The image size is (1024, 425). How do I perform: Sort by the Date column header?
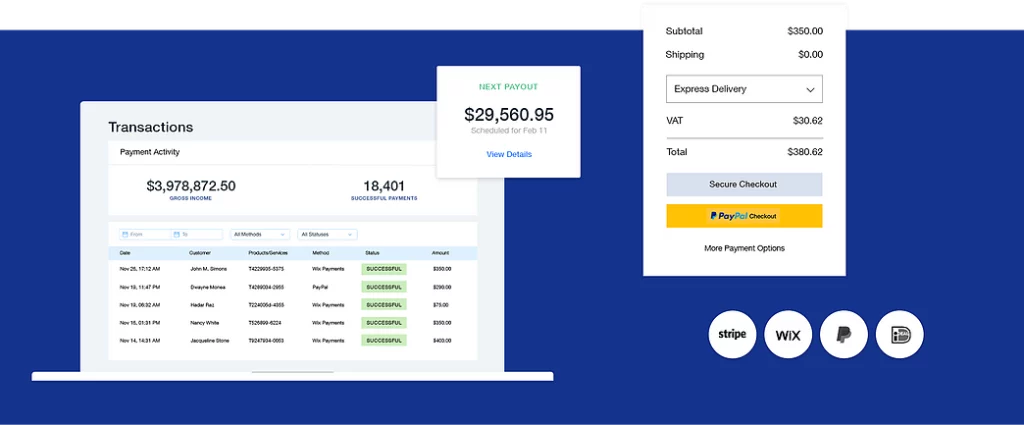[x=125, y=253]
